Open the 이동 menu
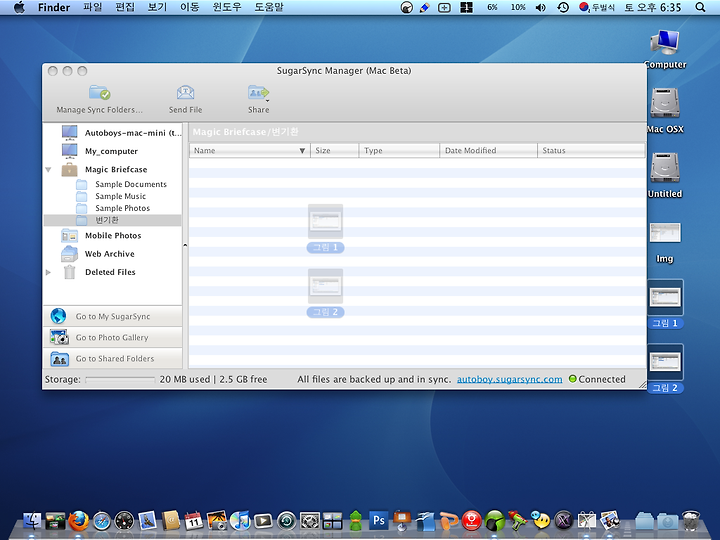Screen dimensions: 720x540 click(189, 7)
